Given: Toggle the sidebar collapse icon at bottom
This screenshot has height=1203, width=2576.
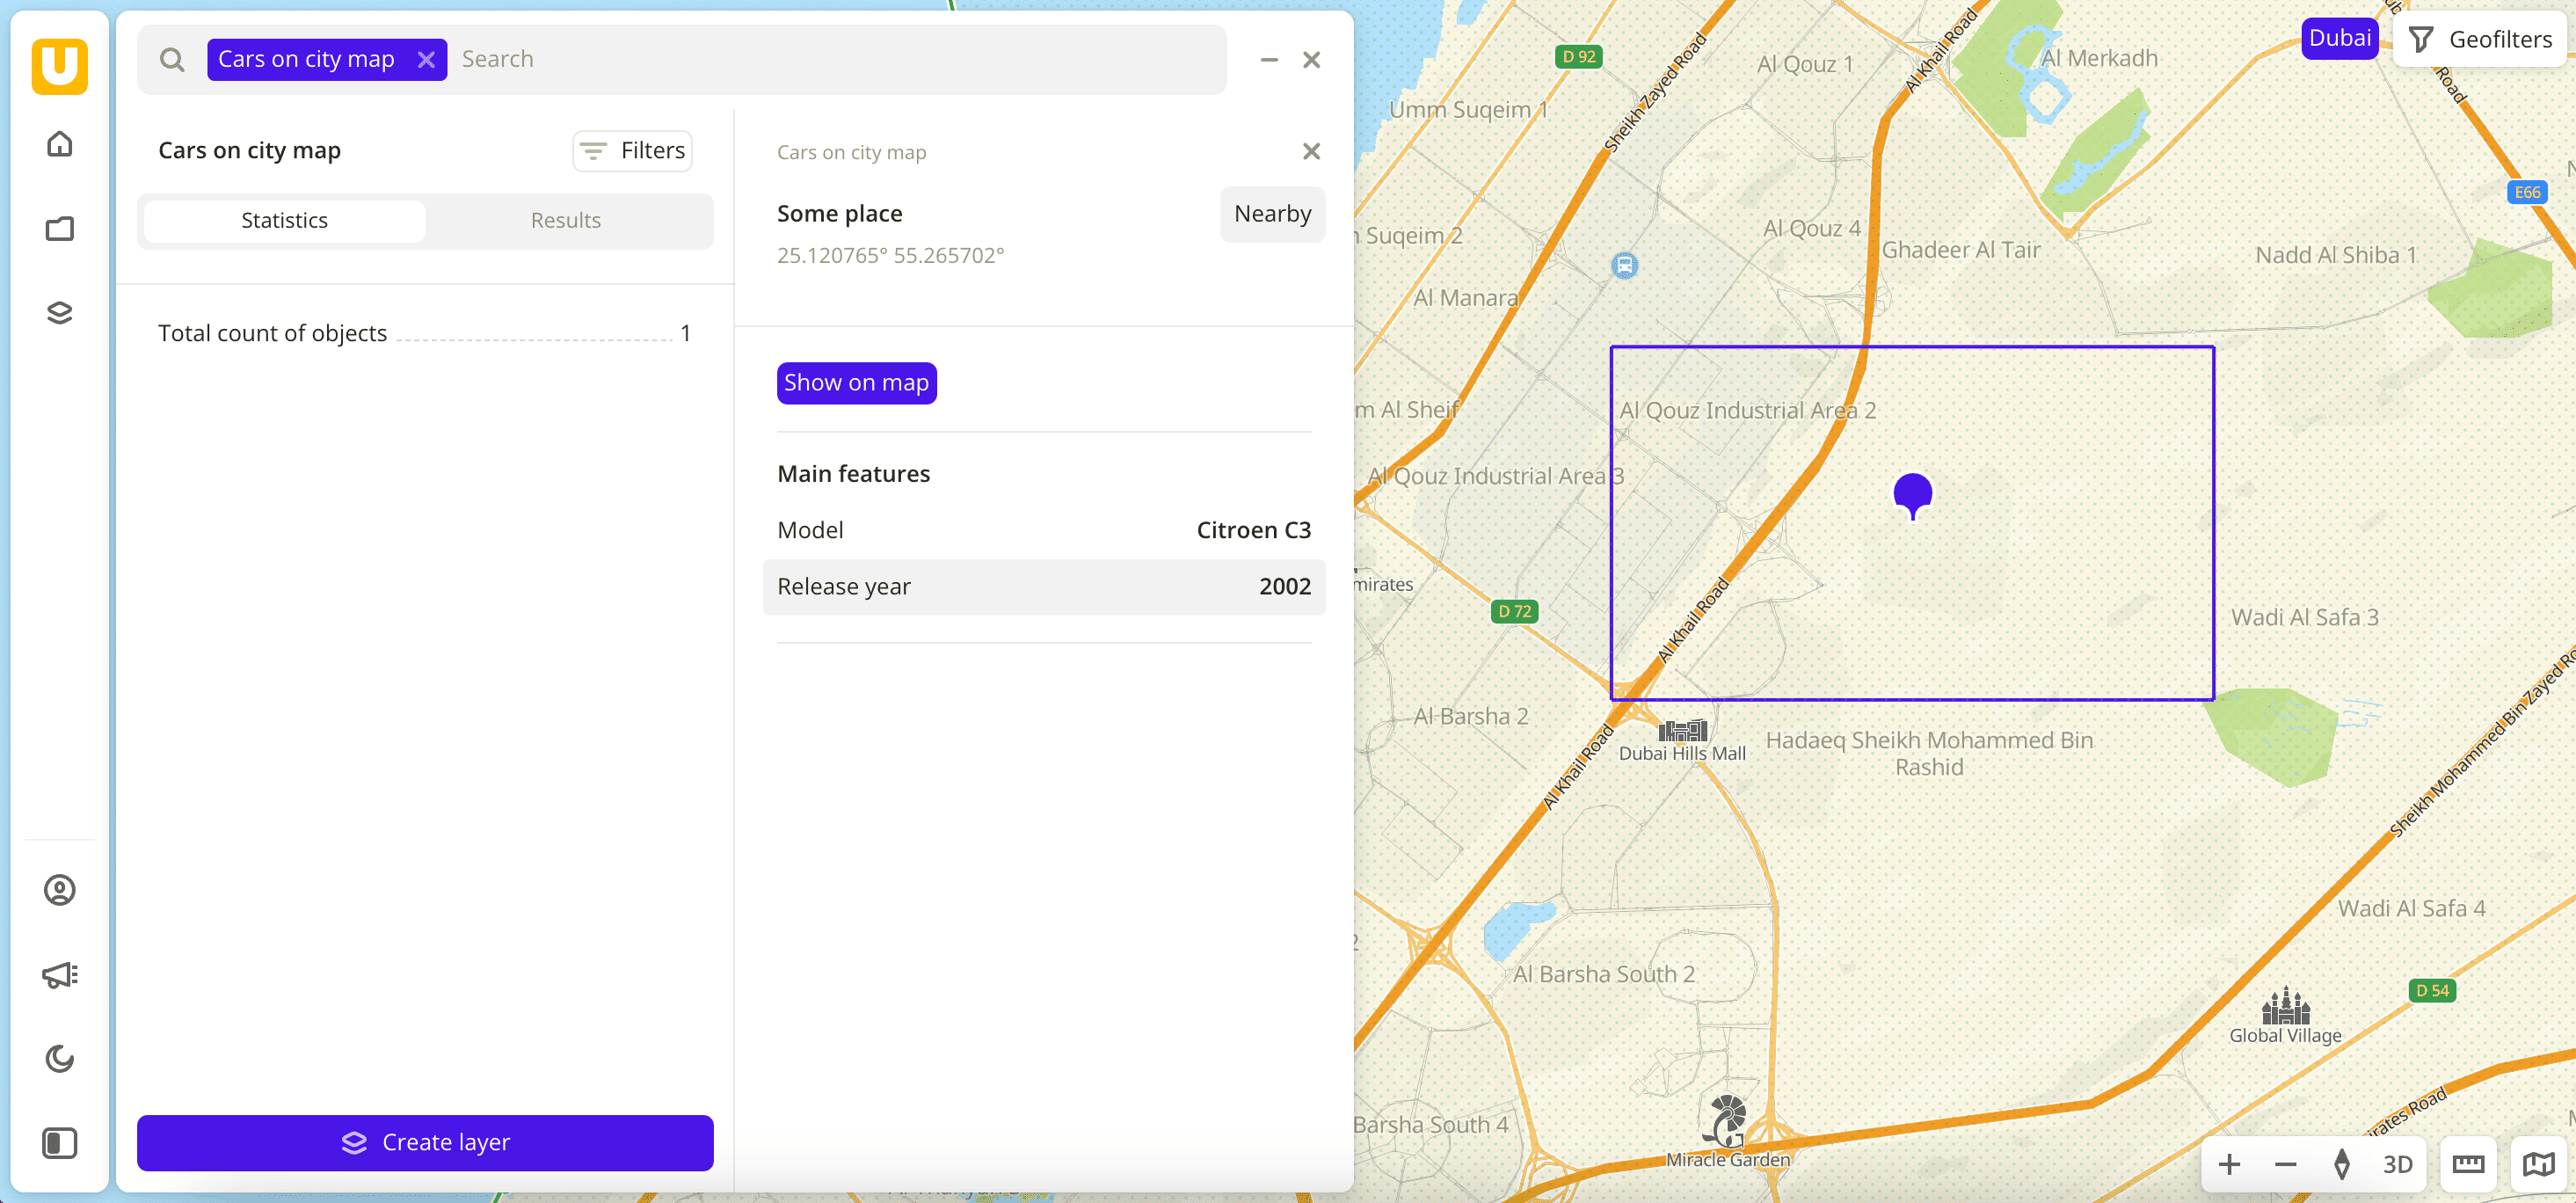Looking at the screenshot, I should pos(60,1143).
